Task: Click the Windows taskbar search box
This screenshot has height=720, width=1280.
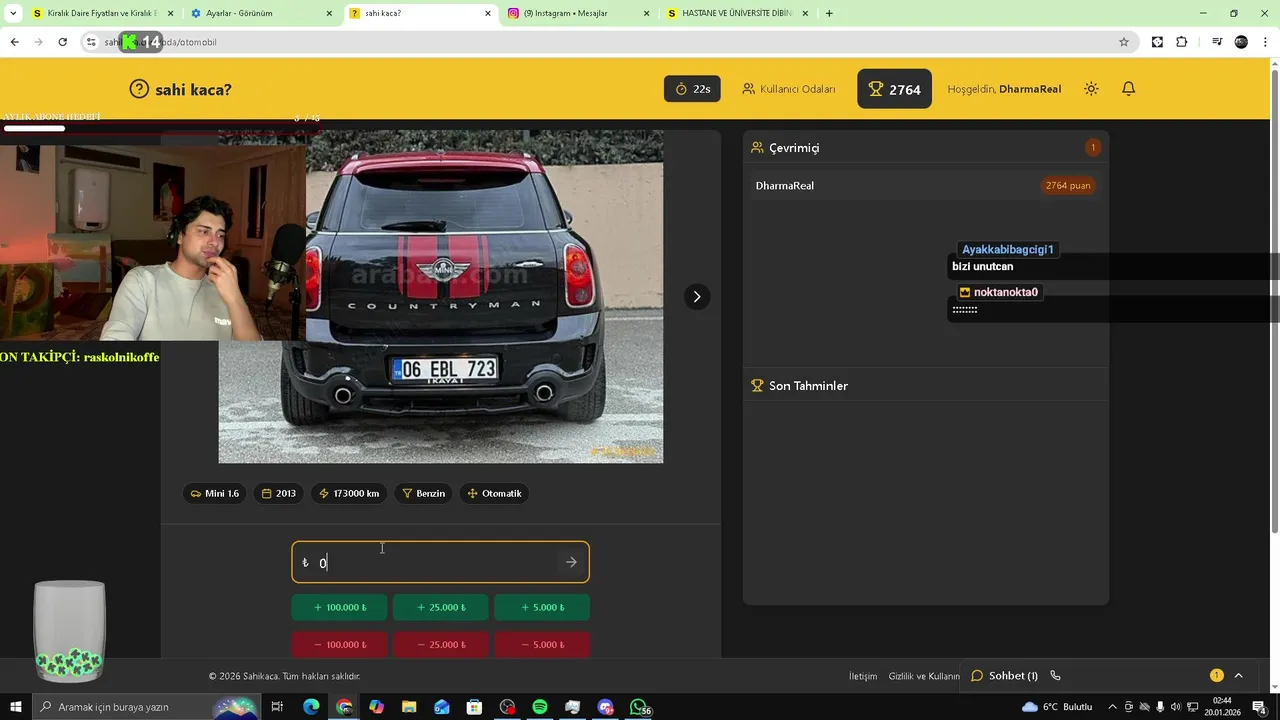Action: [145, 707]
